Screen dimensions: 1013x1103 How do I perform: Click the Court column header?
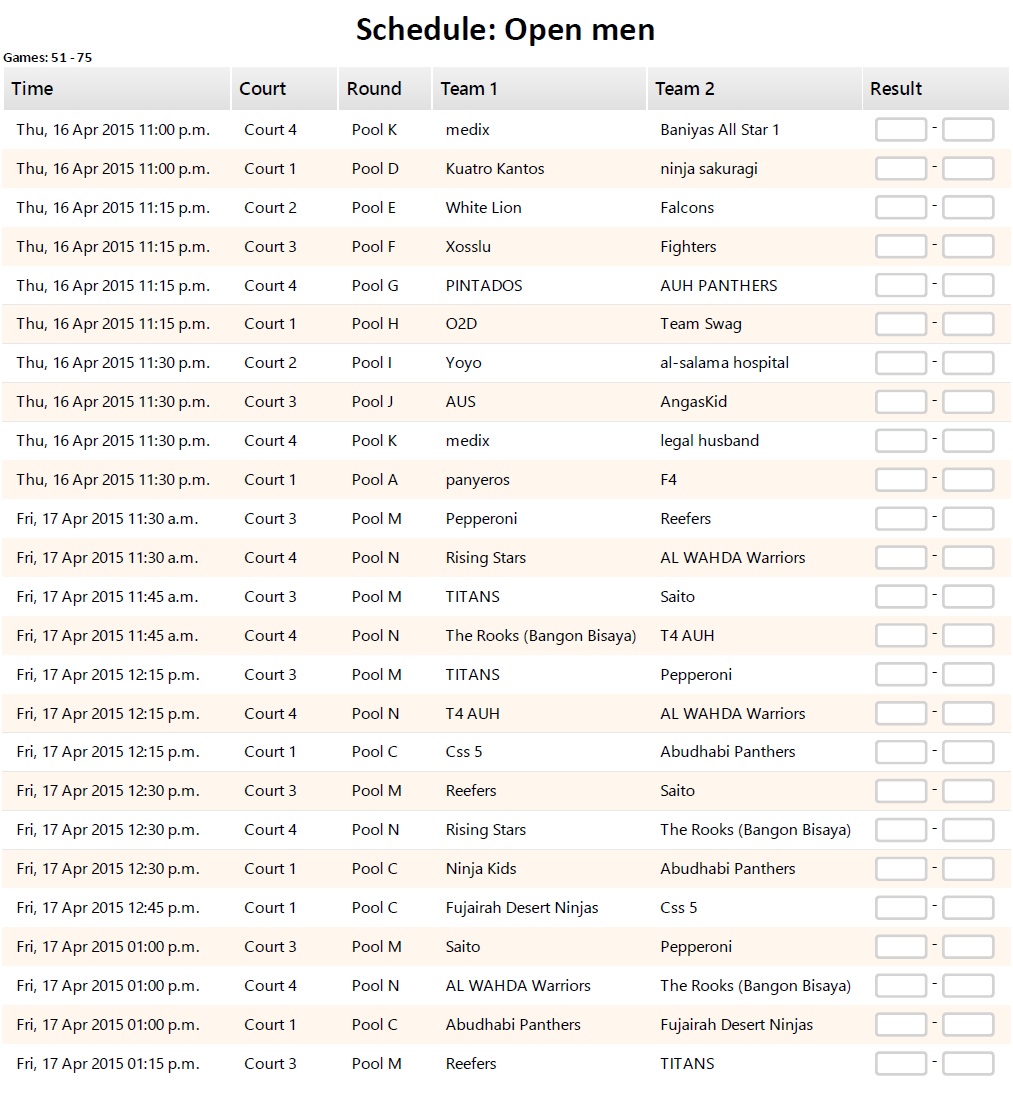[285, 89]
